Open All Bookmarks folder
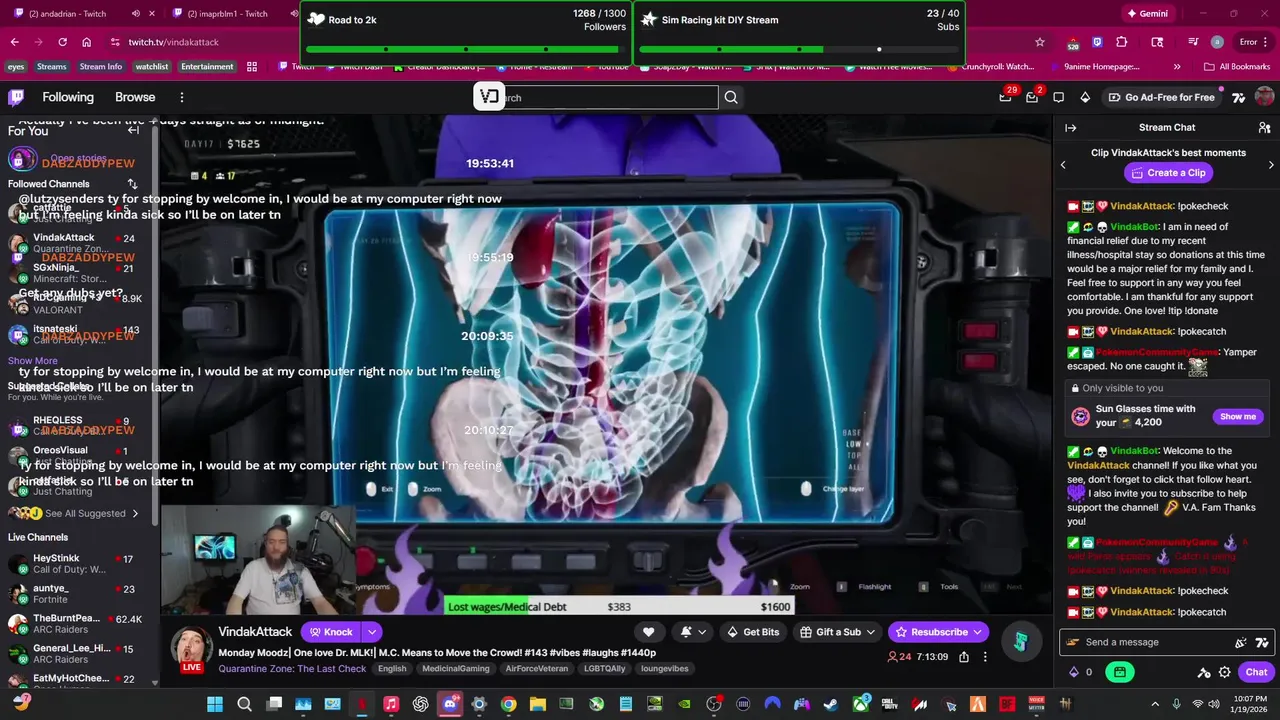 coord(1237,67)
